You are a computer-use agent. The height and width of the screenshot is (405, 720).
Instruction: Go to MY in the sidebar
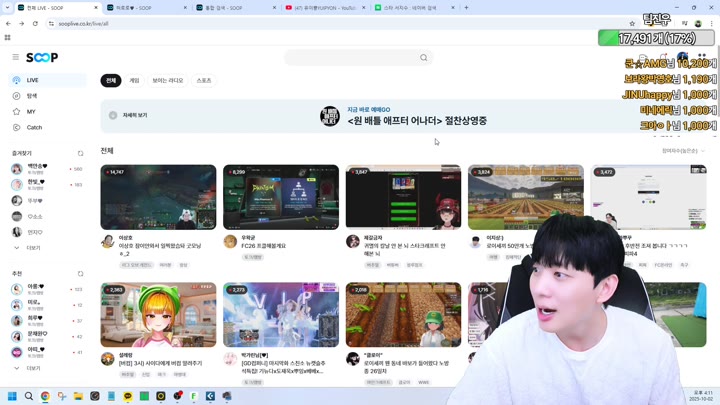(x=31, y=112)
